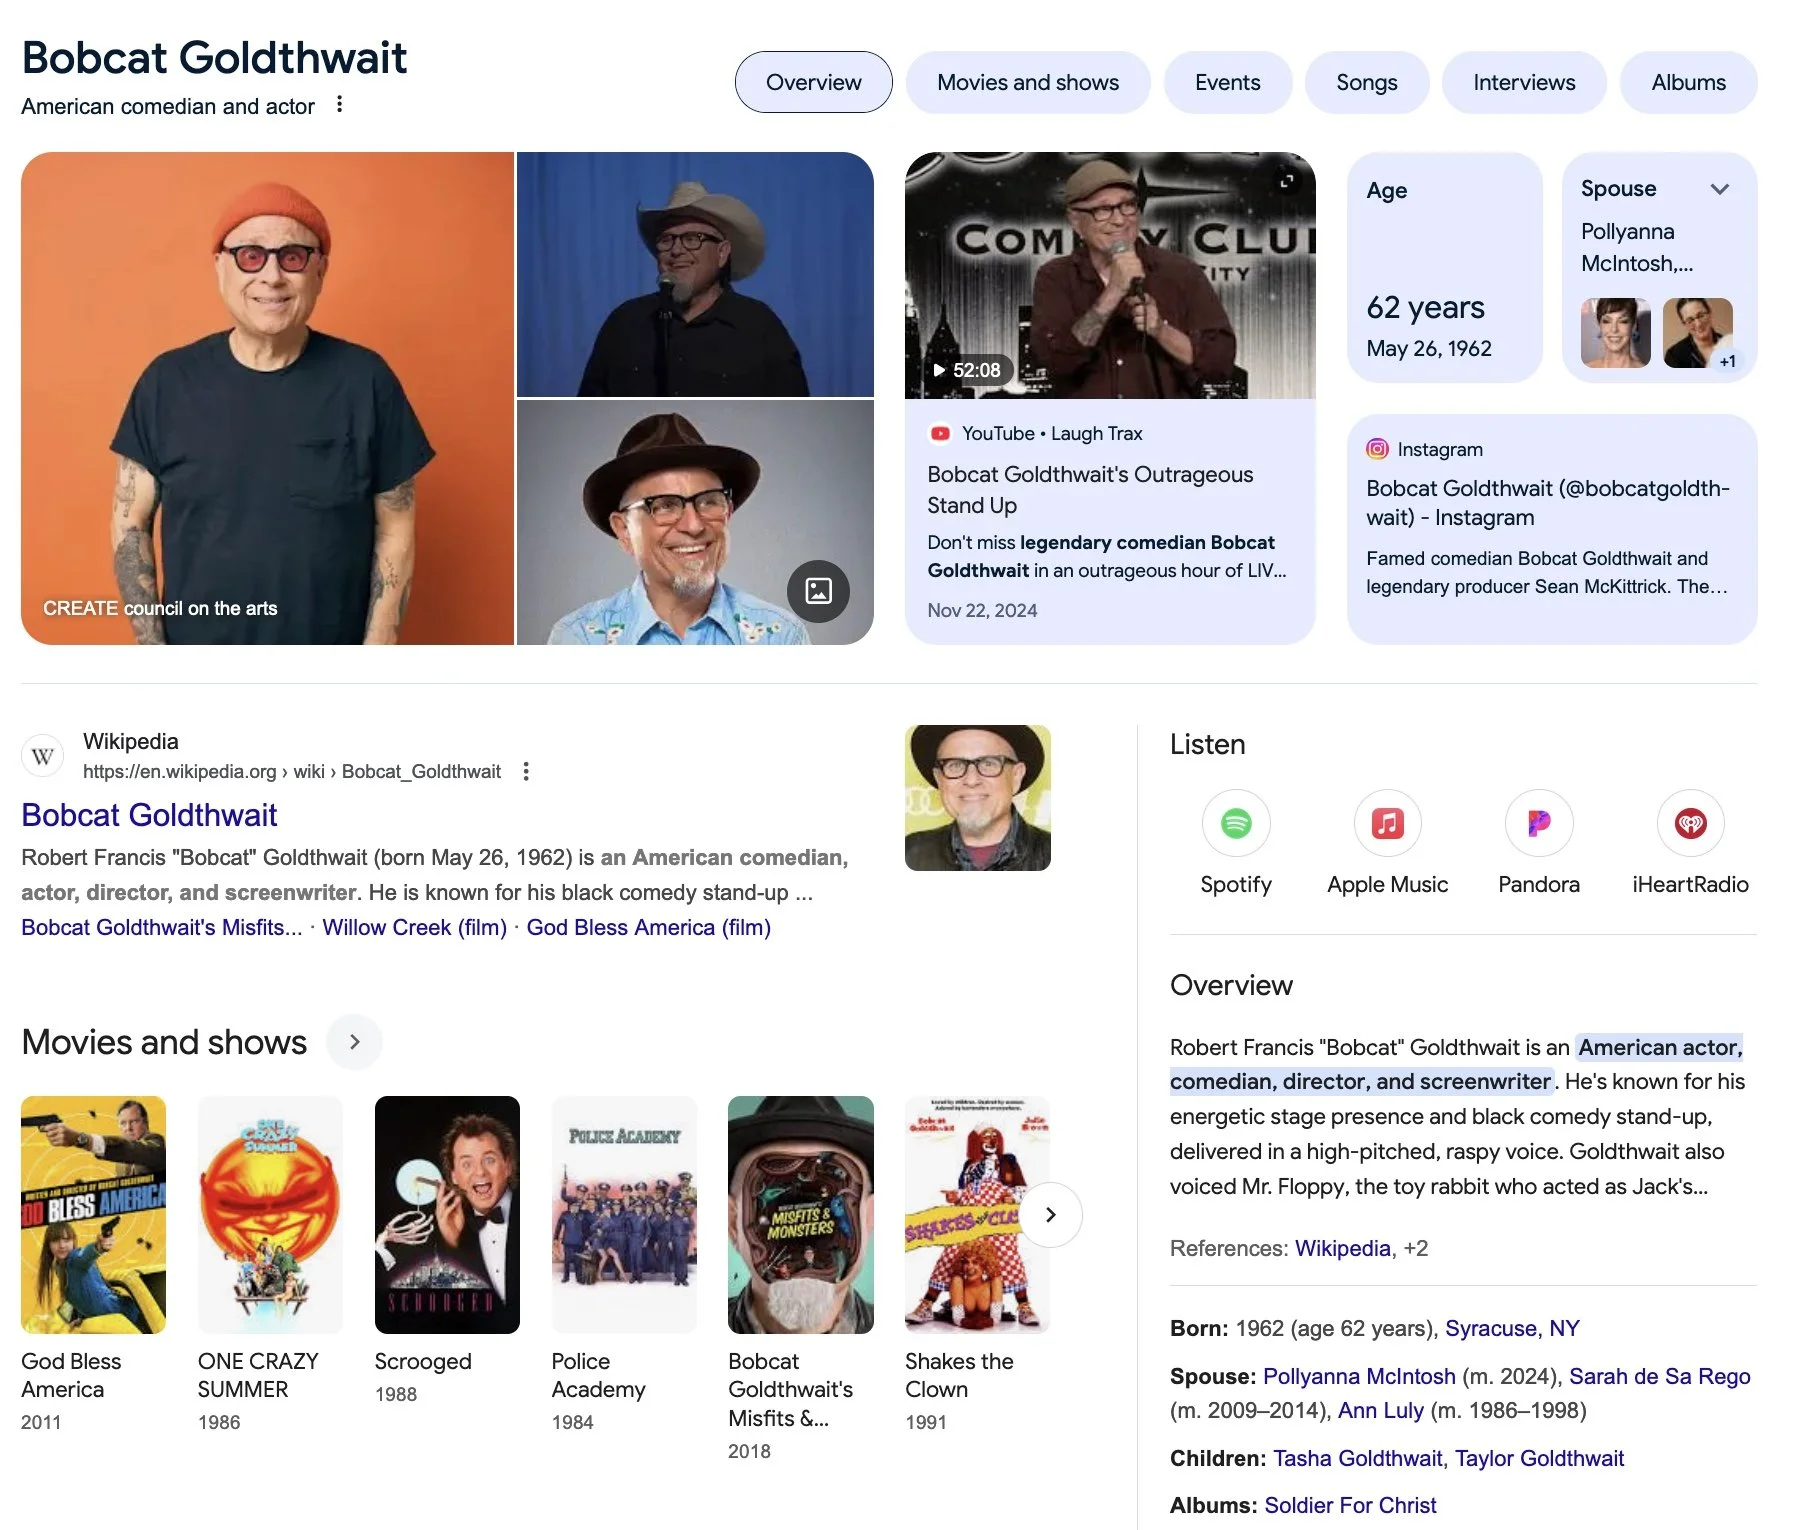The height and width of the screenshot is (1530, 1796).
Task: Open three-dot menu next to Wikipedia URL
Action: coord(526,771)
